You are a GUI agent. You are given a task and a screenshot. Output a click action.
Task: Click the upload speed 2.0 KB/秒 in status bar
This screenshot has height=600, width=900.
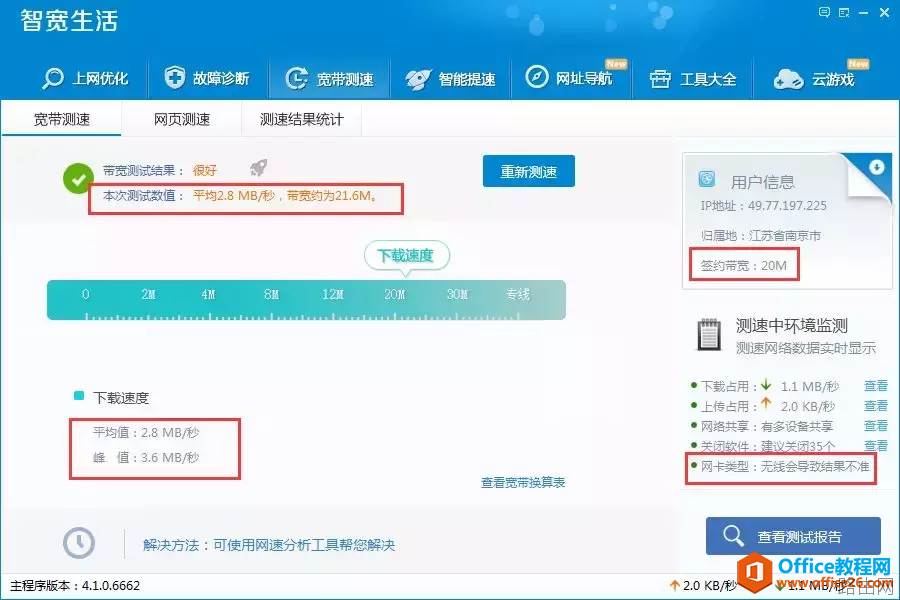click(x=703, y=586)
